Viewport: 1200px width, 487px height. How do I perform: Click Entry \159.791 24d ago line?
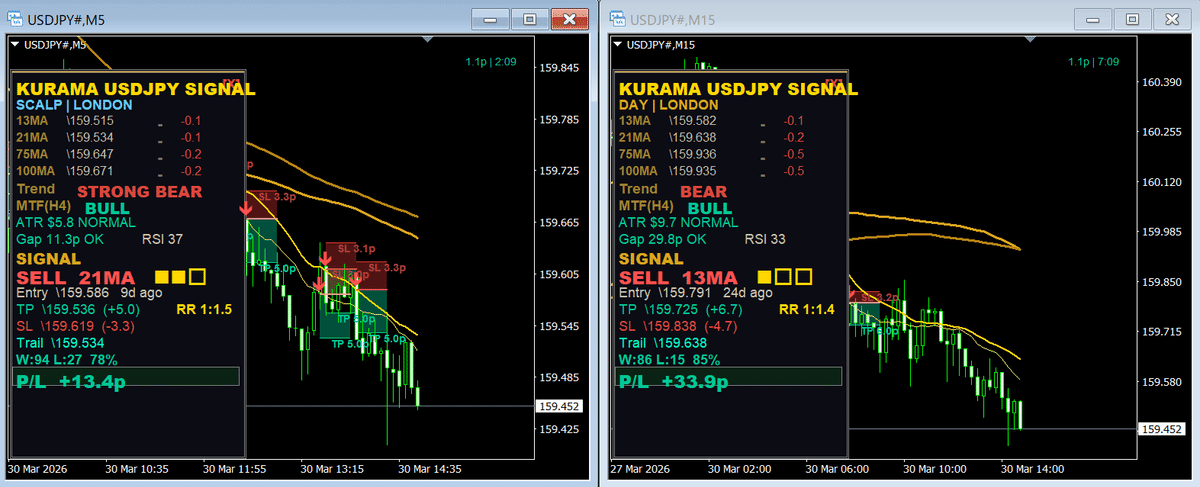click(x=696, y=293)
